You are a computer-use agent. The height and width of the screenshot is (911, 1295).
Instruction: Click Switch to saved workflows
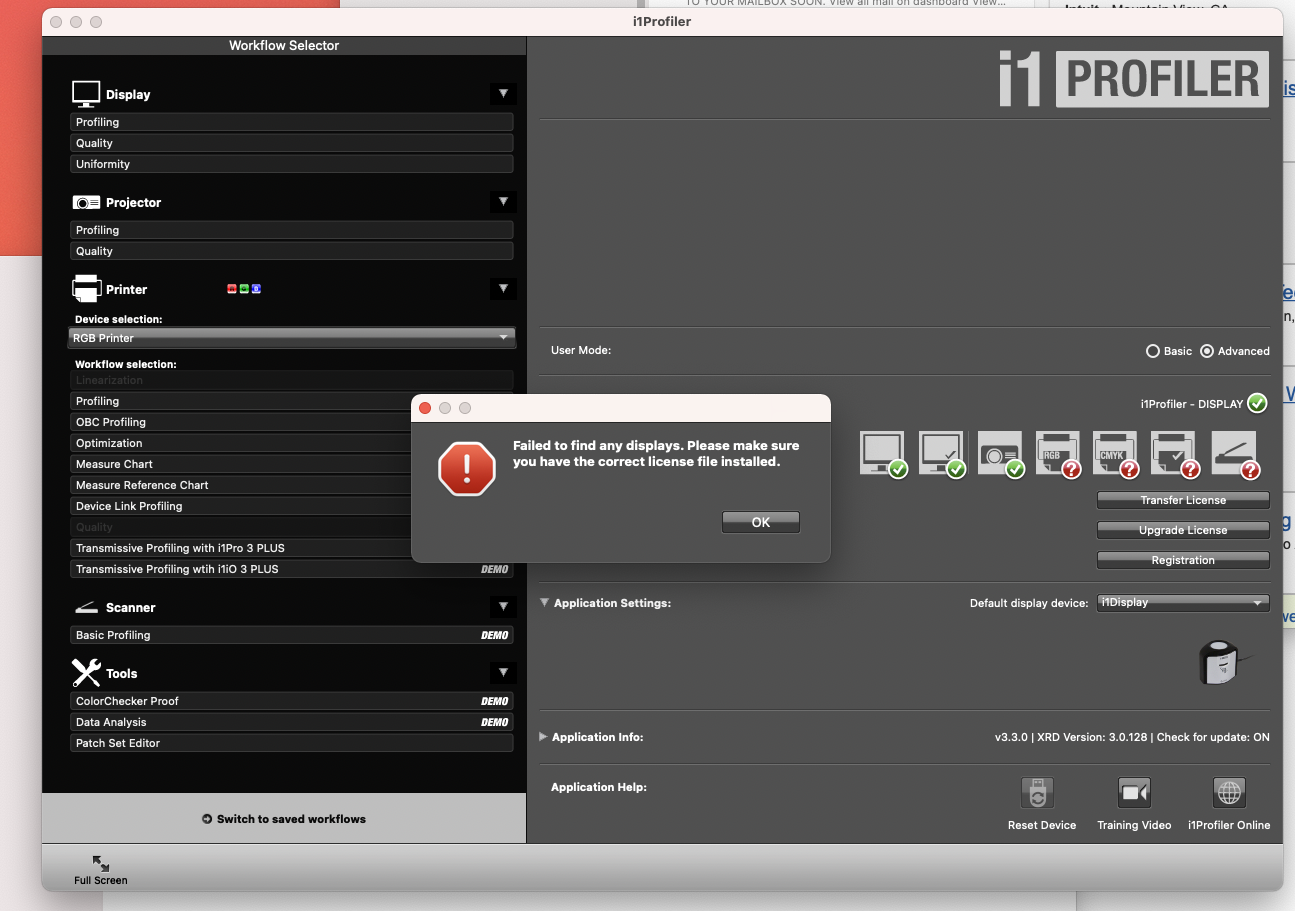(x=284, y=819)
